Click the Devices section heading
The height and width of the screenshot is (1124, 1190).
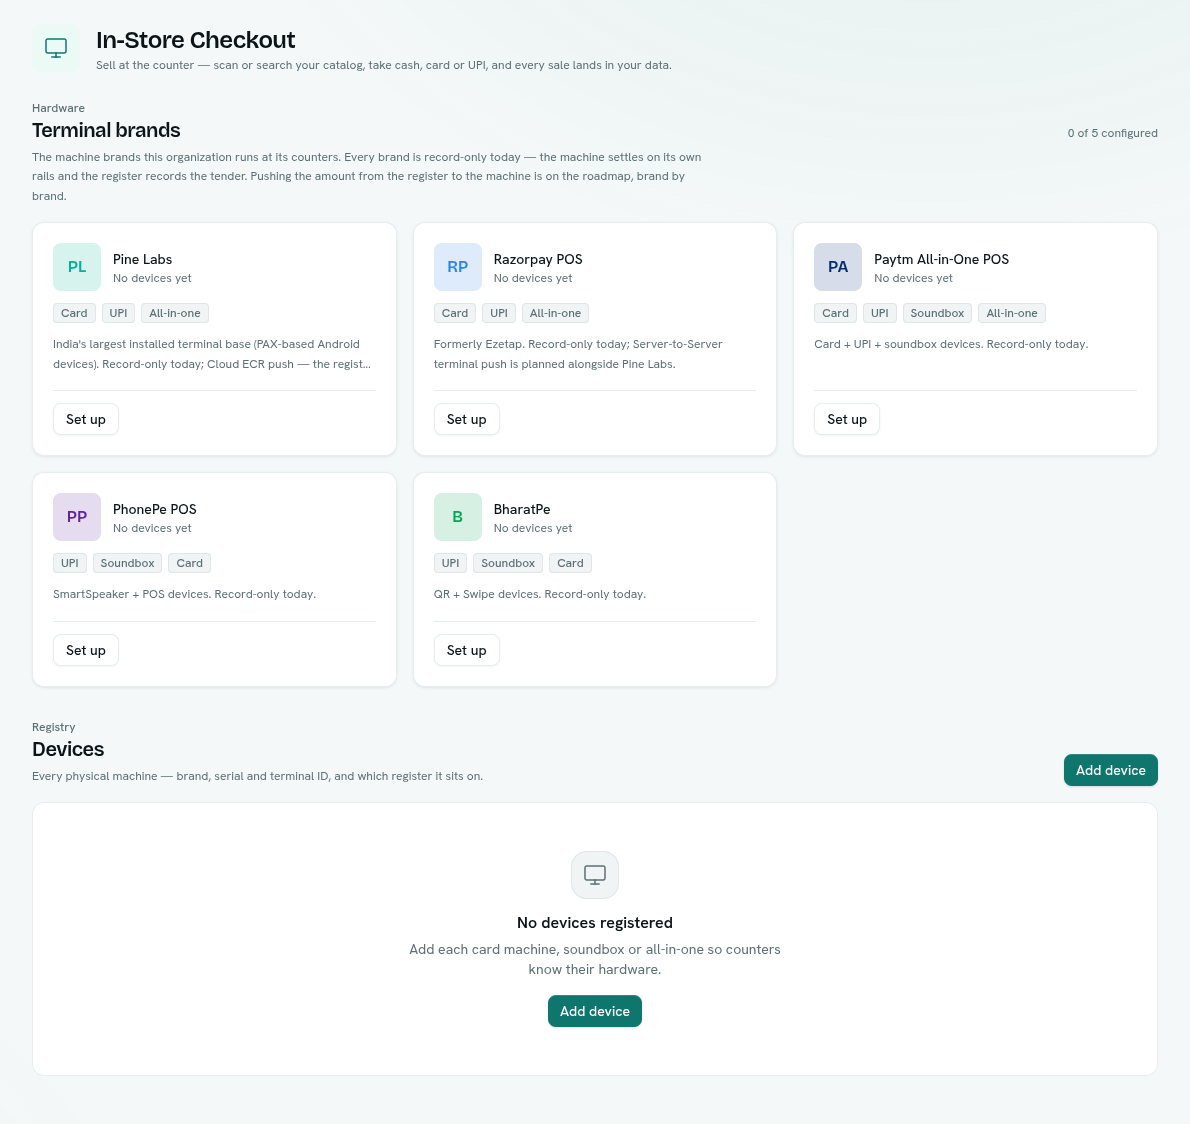[x=68, y=749]
